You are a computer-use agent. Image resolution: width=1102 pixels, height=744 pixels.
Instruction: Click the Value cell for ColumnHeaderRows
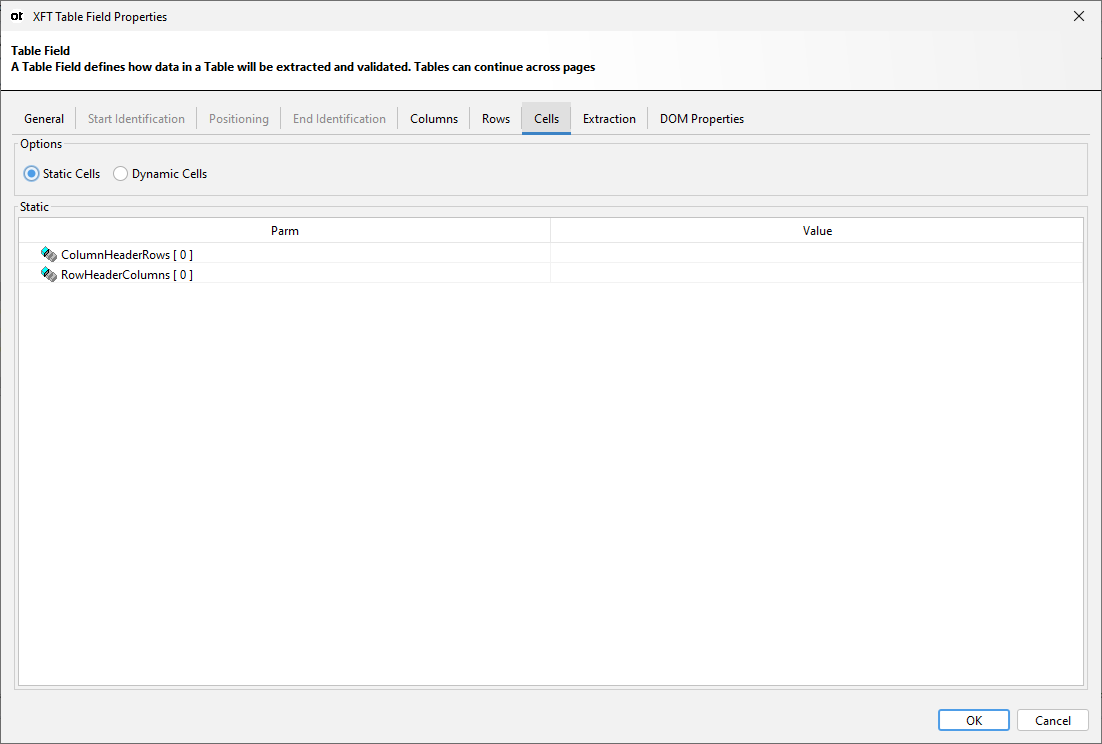(x=816, y=254)
